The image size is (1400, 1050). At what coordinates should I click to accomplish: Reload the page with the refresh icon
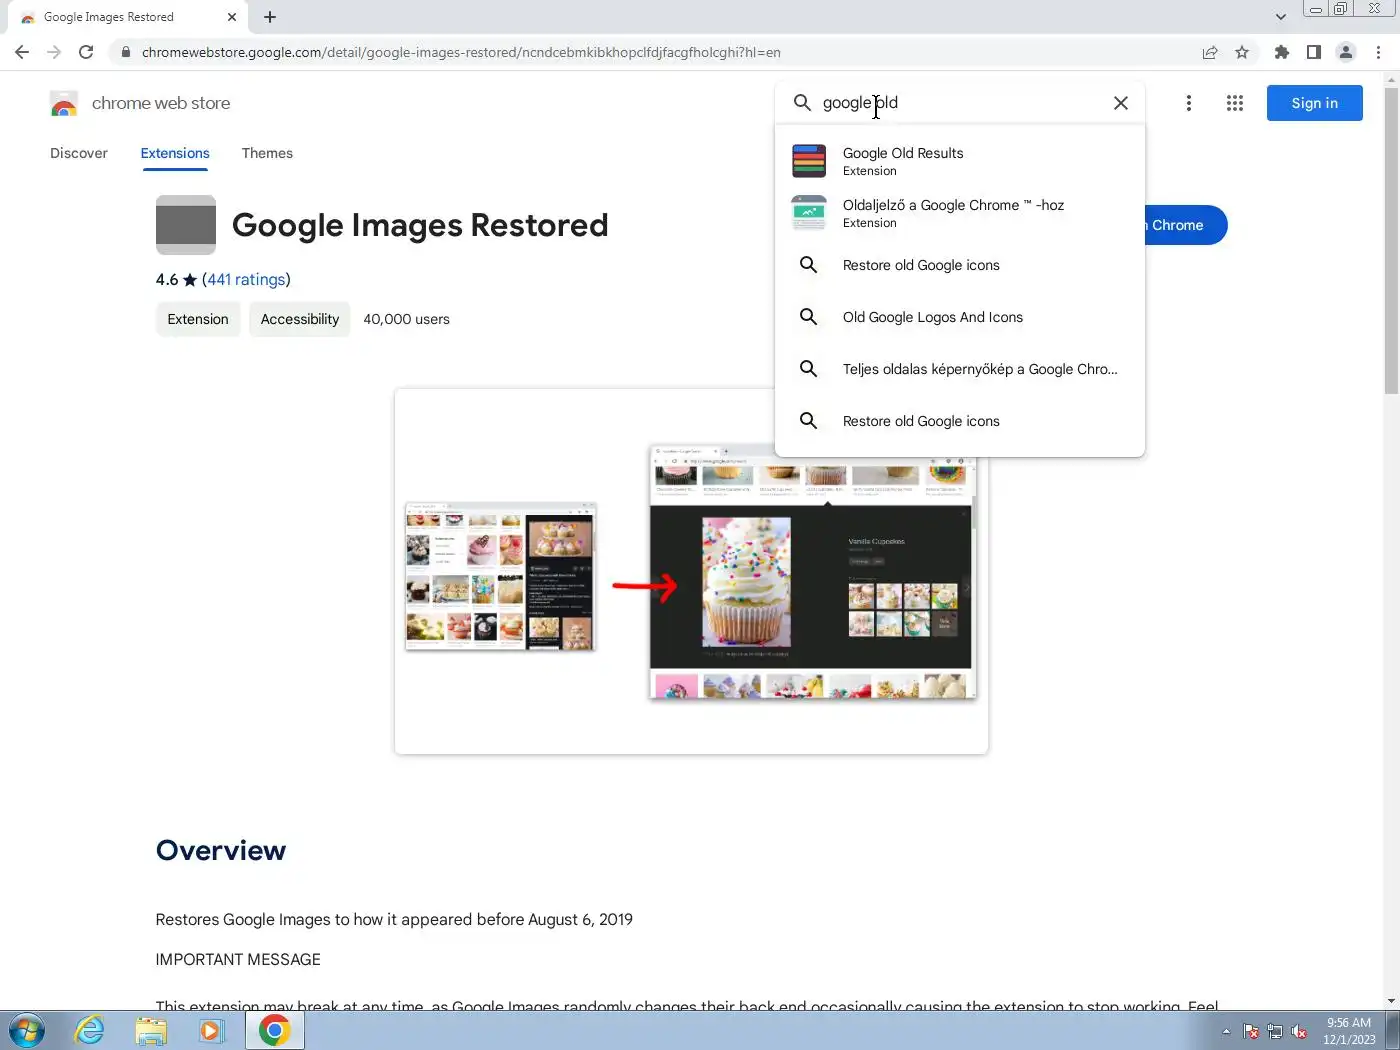pyautogui.click(x=86, y=52)
